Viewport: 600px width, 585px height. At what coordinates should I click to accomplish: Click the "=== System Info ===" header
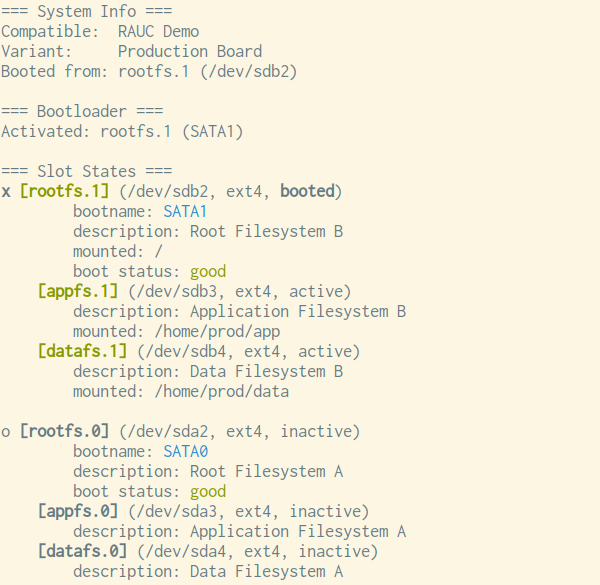click(x=86, y=11)
